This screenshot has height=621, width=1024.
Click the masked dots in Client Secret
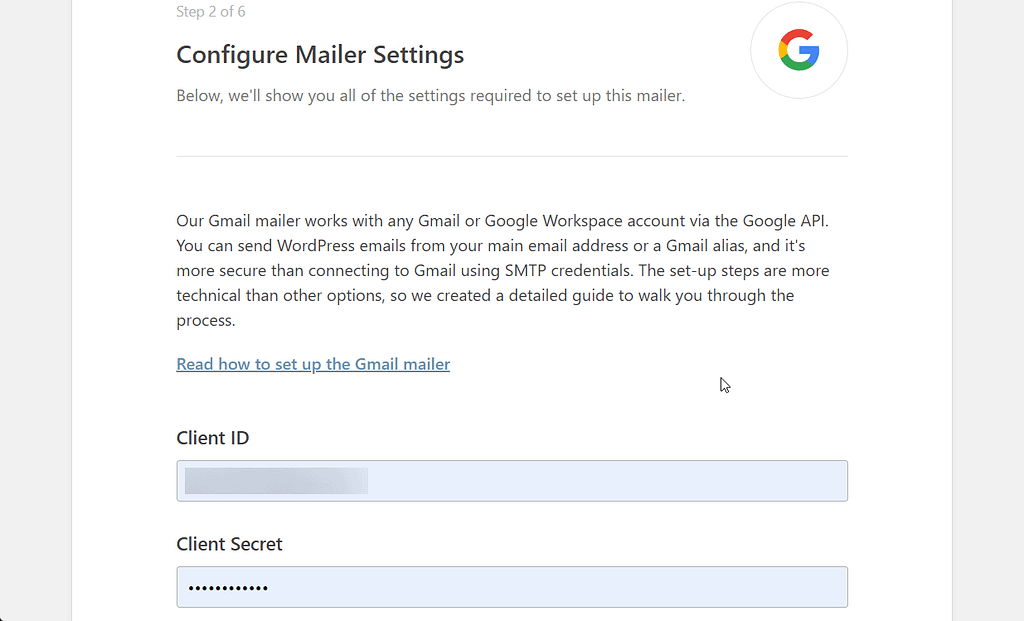pos(227,587)
